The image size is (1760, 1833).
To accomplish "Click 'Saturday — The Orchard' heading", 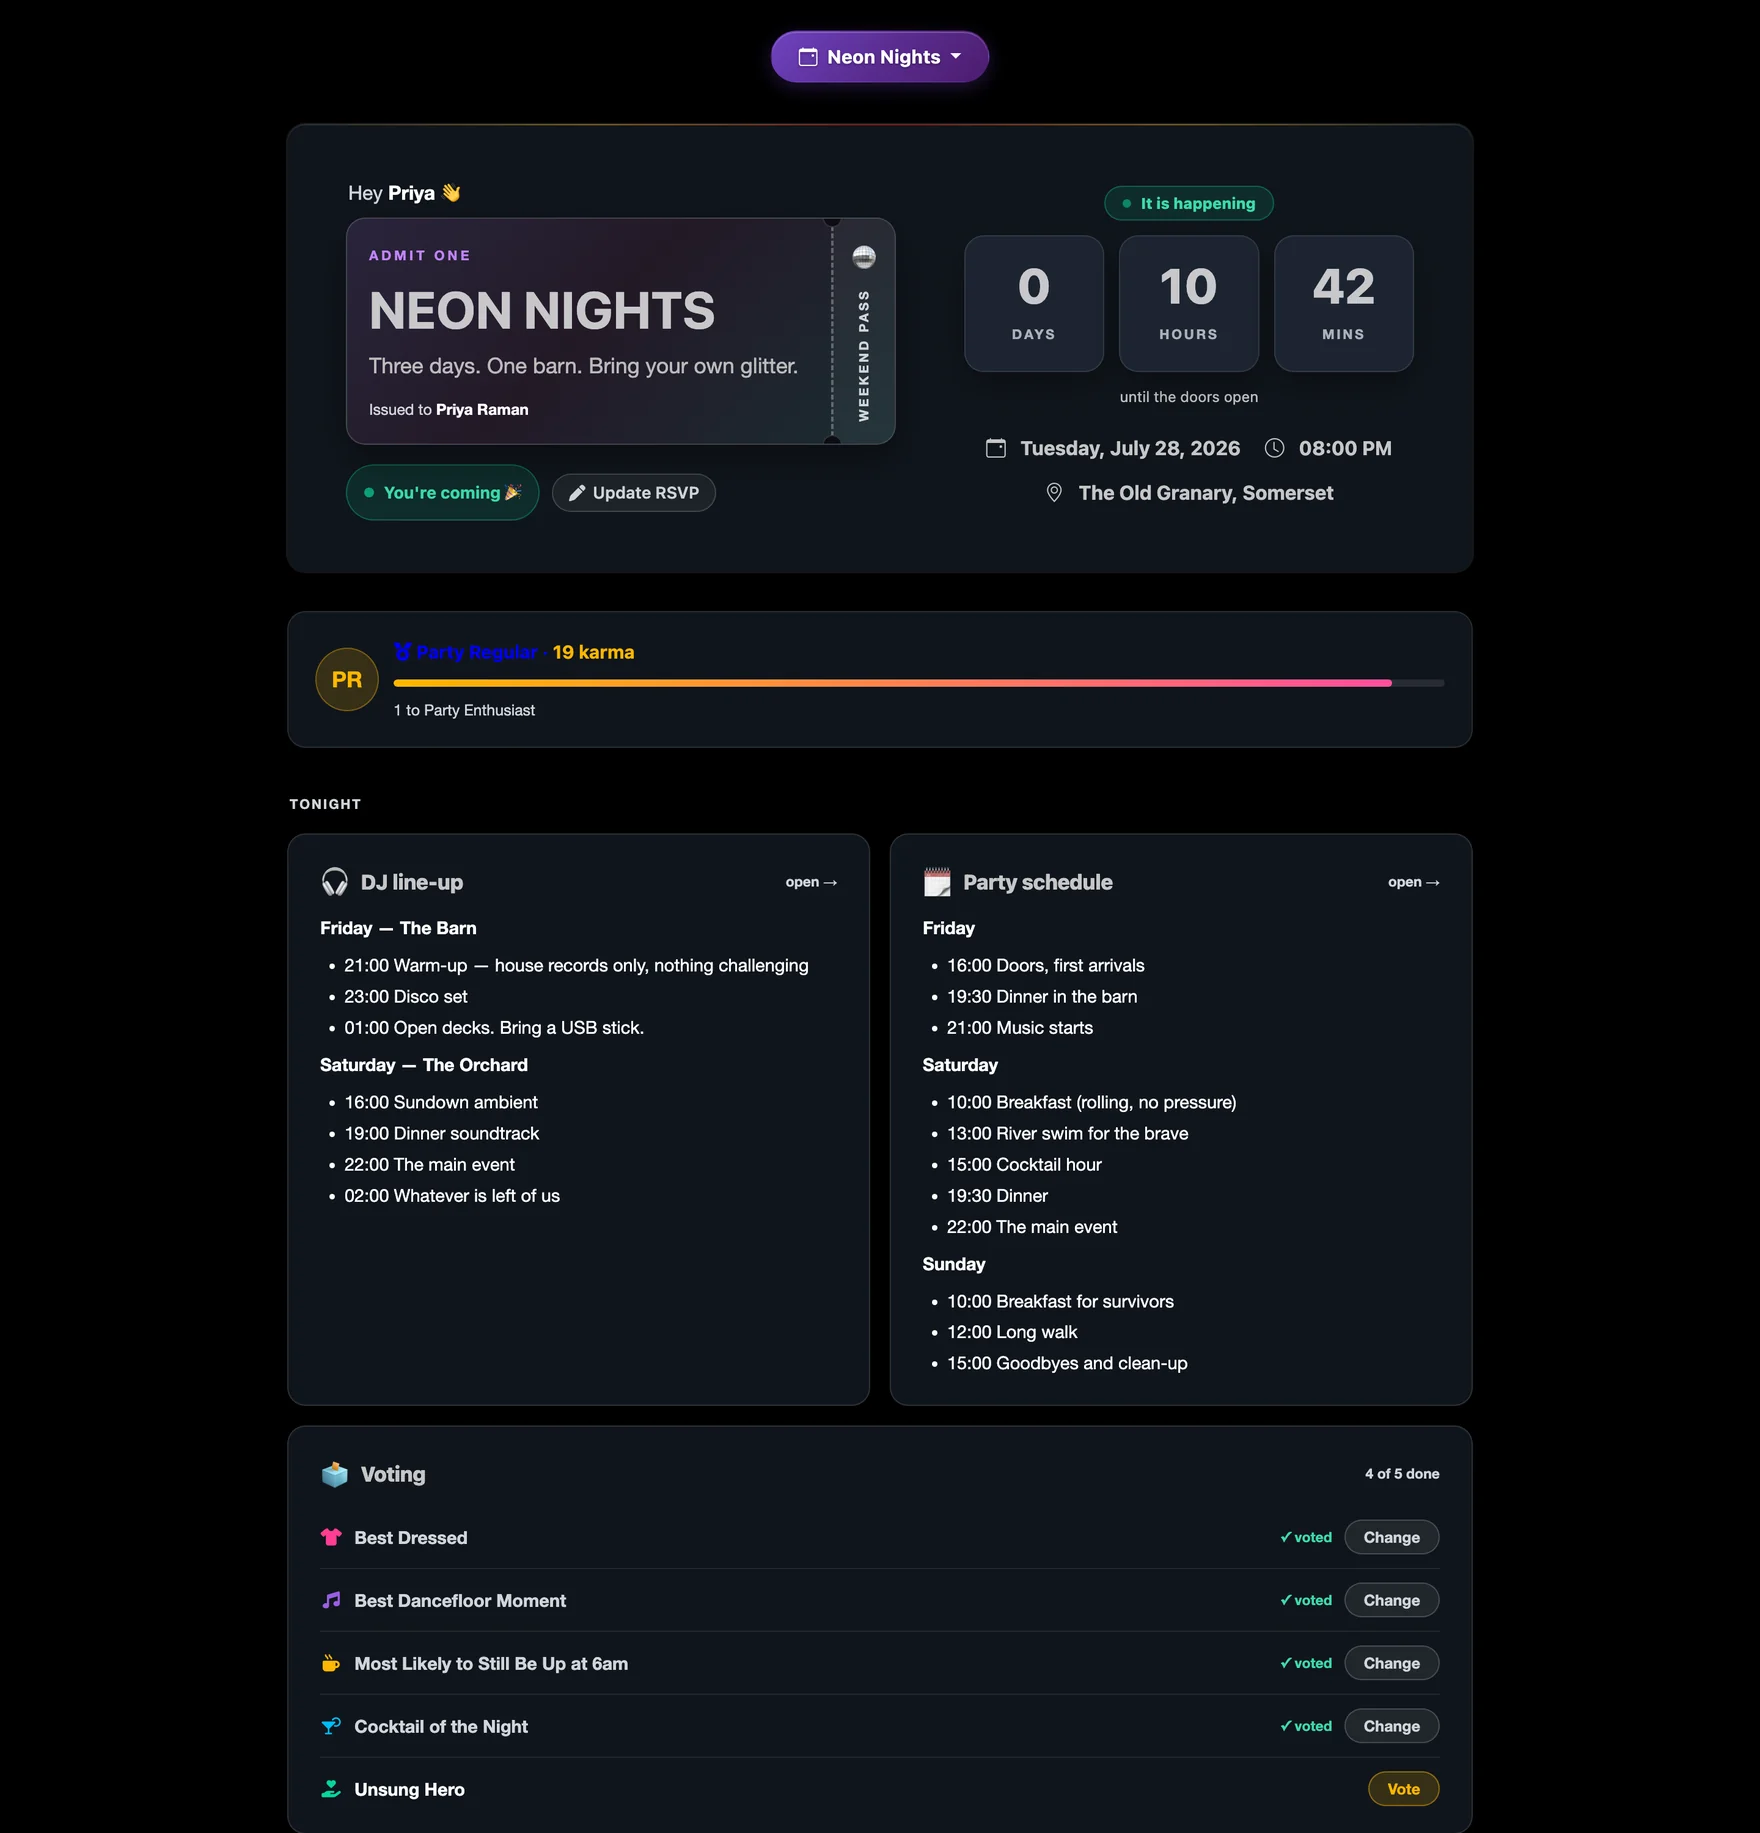I will pos(424,1065).
